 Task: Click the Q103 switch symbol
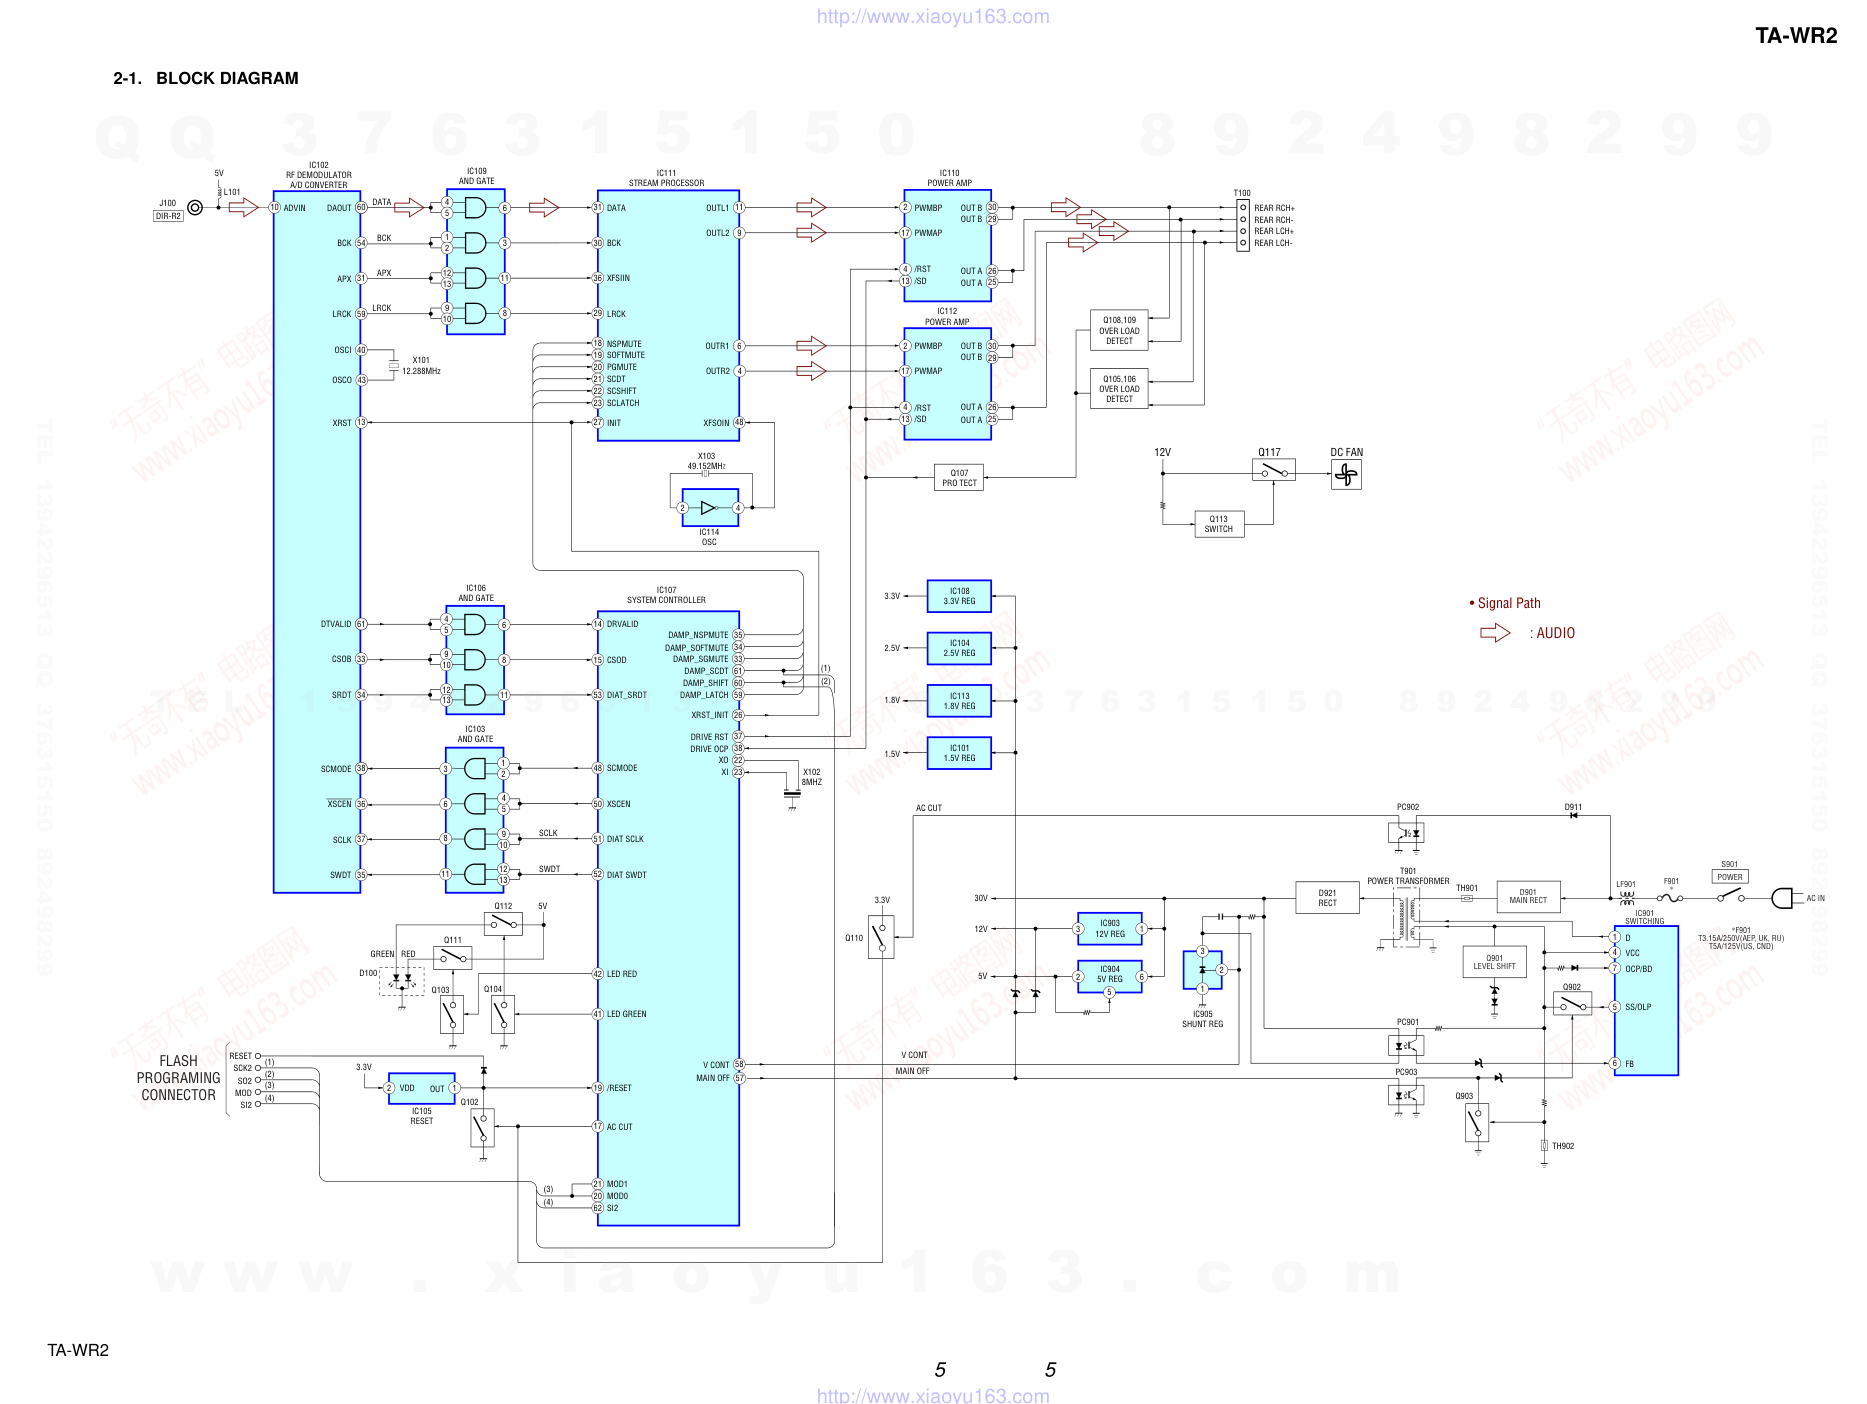coord(452,1015)
